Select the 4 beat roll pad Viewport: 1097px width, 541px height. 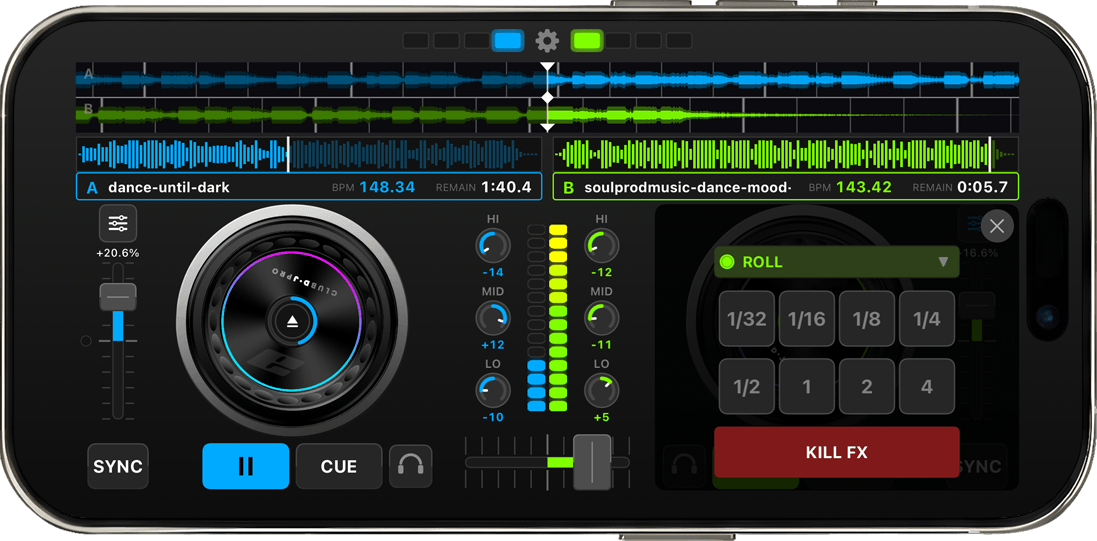tap(927, 386)
